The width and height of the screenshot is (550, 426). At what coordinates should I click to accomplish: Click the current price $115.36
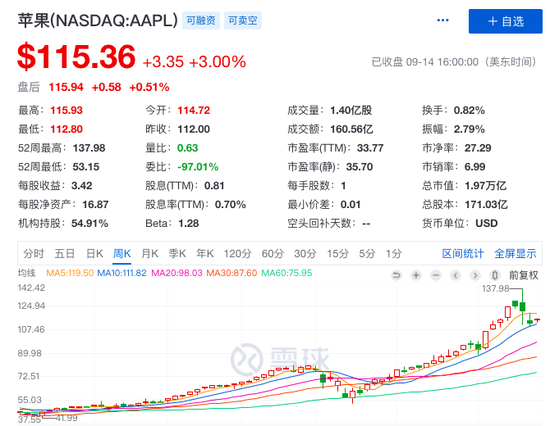pos(76,56)
